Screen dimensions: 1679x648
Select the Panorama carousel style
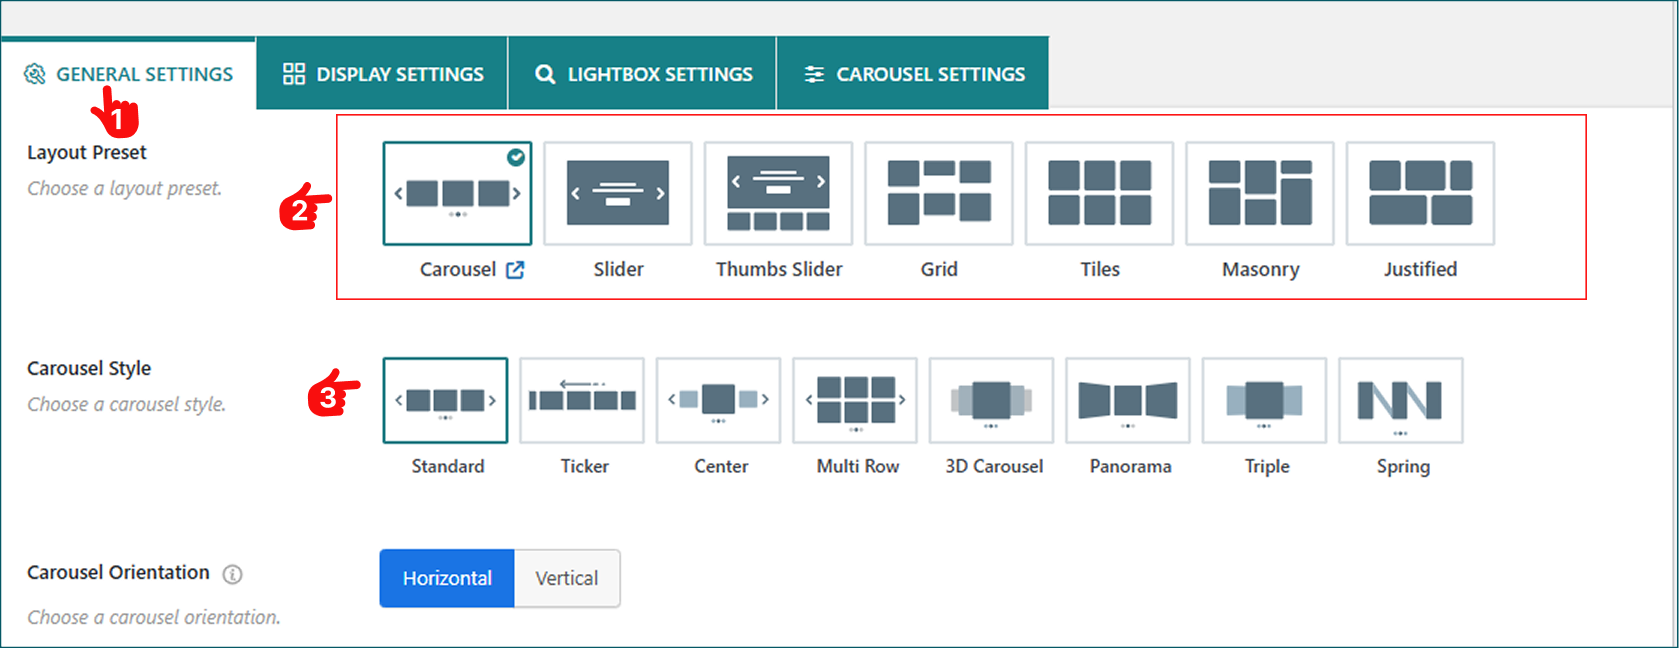tap(1127, 401)
